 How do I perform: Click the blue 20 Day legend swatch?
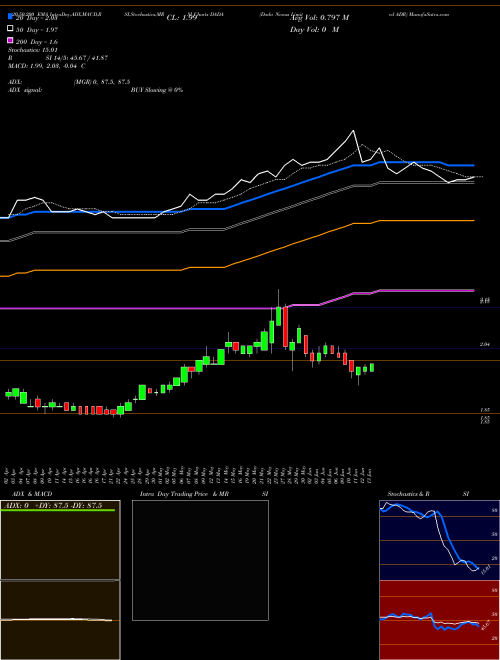tap(10, 18)
